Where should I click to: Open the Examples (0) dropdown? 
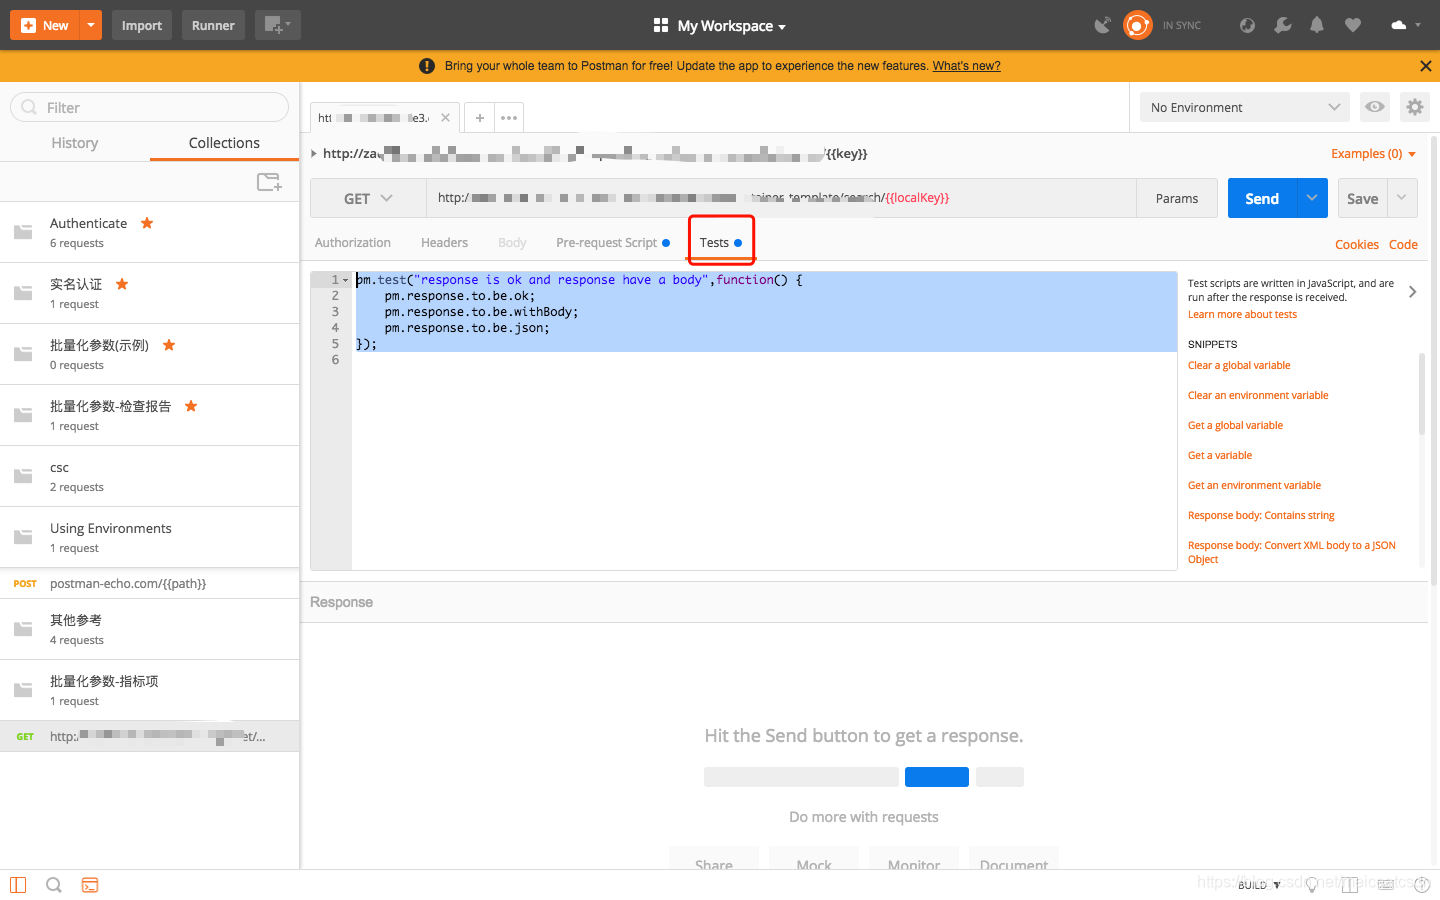[1373, 154]
